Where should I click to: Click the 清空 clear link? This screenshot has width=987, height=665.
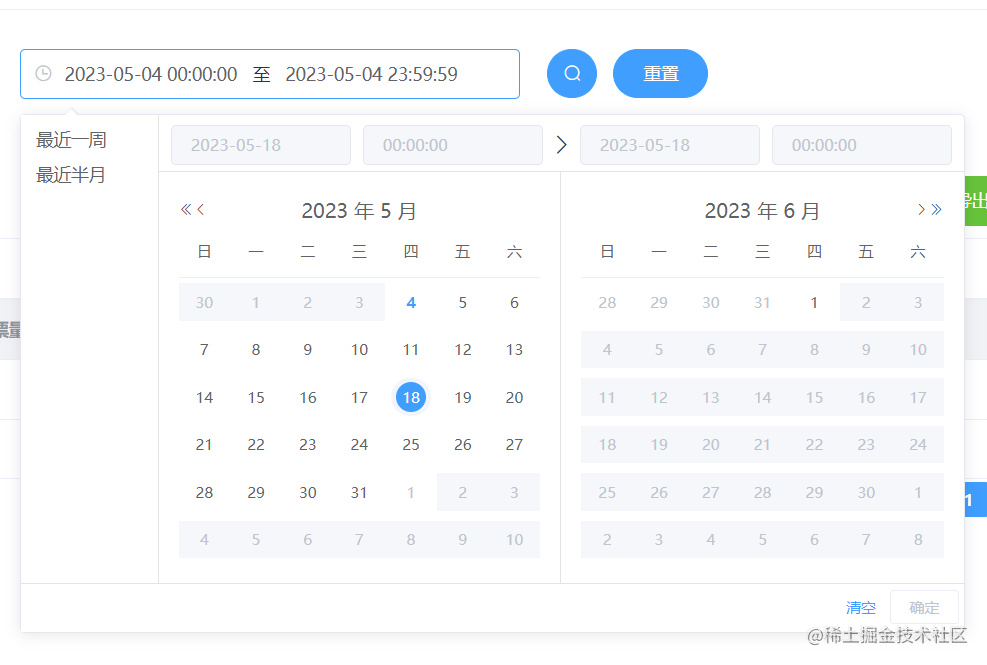[x=861, y=608]
